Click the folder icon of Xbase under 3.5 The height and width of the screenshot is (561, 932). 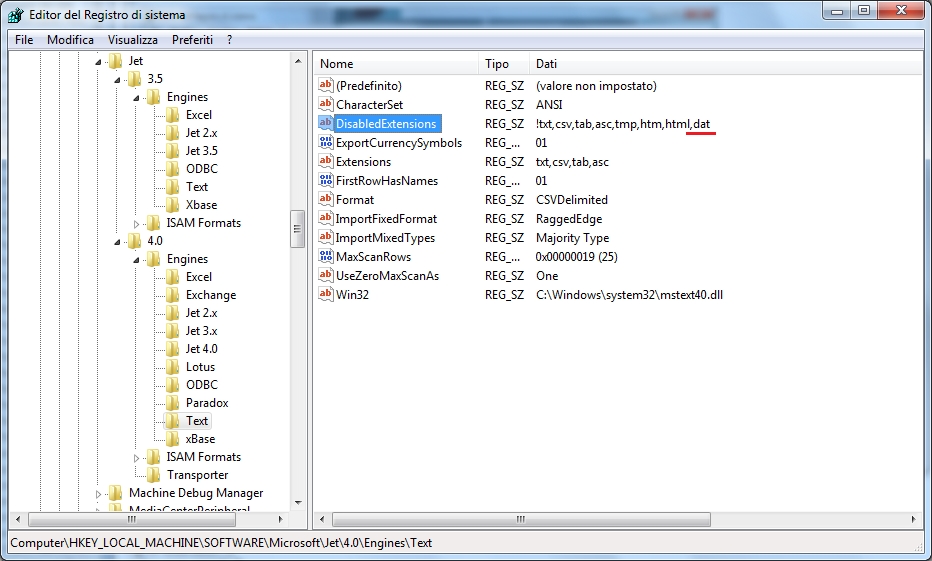pos(172,204)
